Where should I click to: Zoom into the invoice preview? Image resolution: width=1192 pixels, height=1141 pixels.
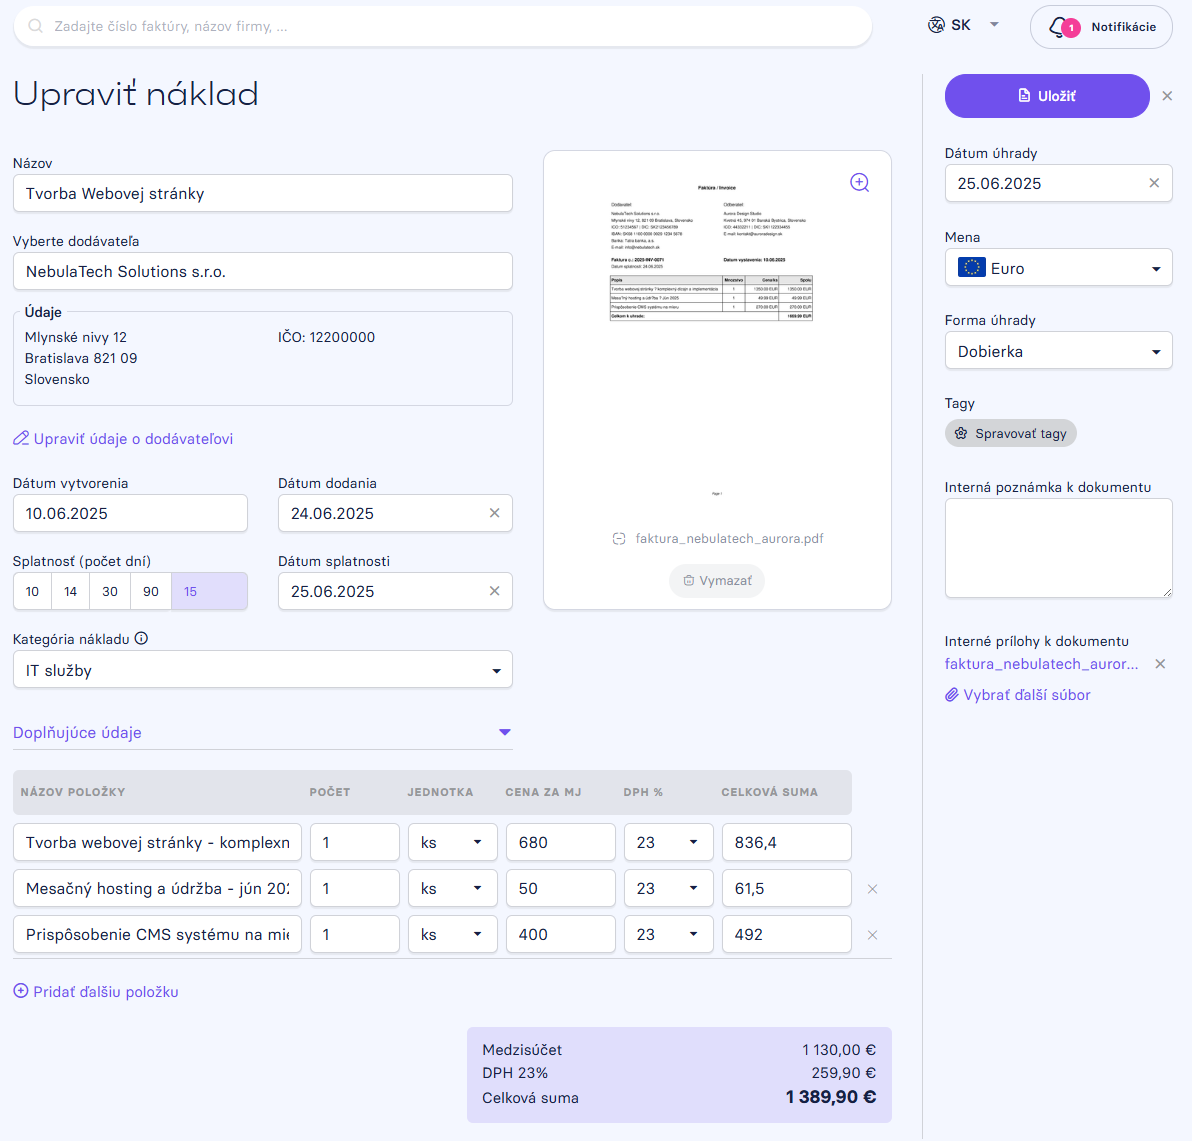pyautogui.click(x=859, y=182)
